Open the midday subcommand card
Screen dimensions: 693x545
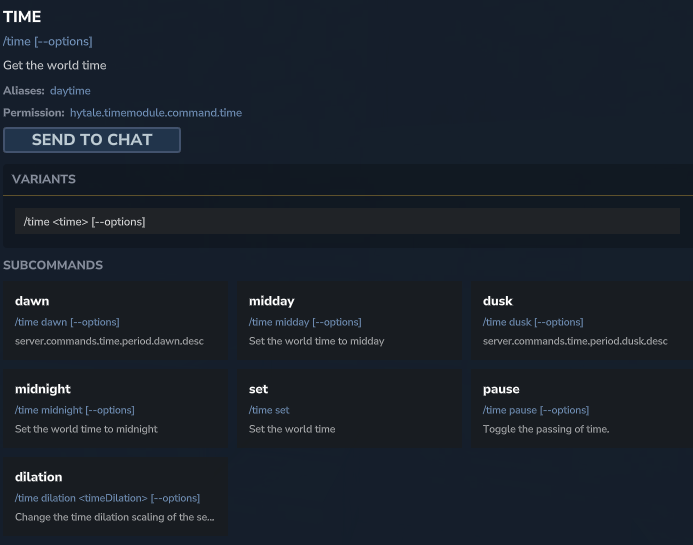pos(349,321)
